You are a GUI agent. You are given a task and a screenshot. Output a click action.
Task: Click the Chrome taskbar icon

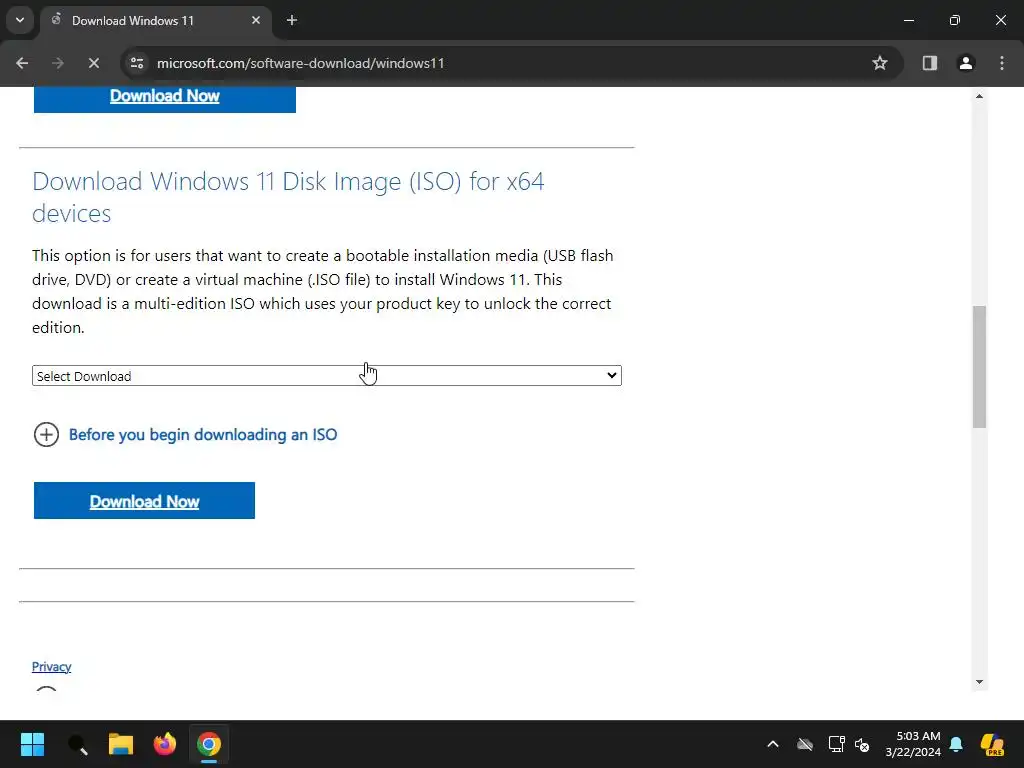(209, 744)
